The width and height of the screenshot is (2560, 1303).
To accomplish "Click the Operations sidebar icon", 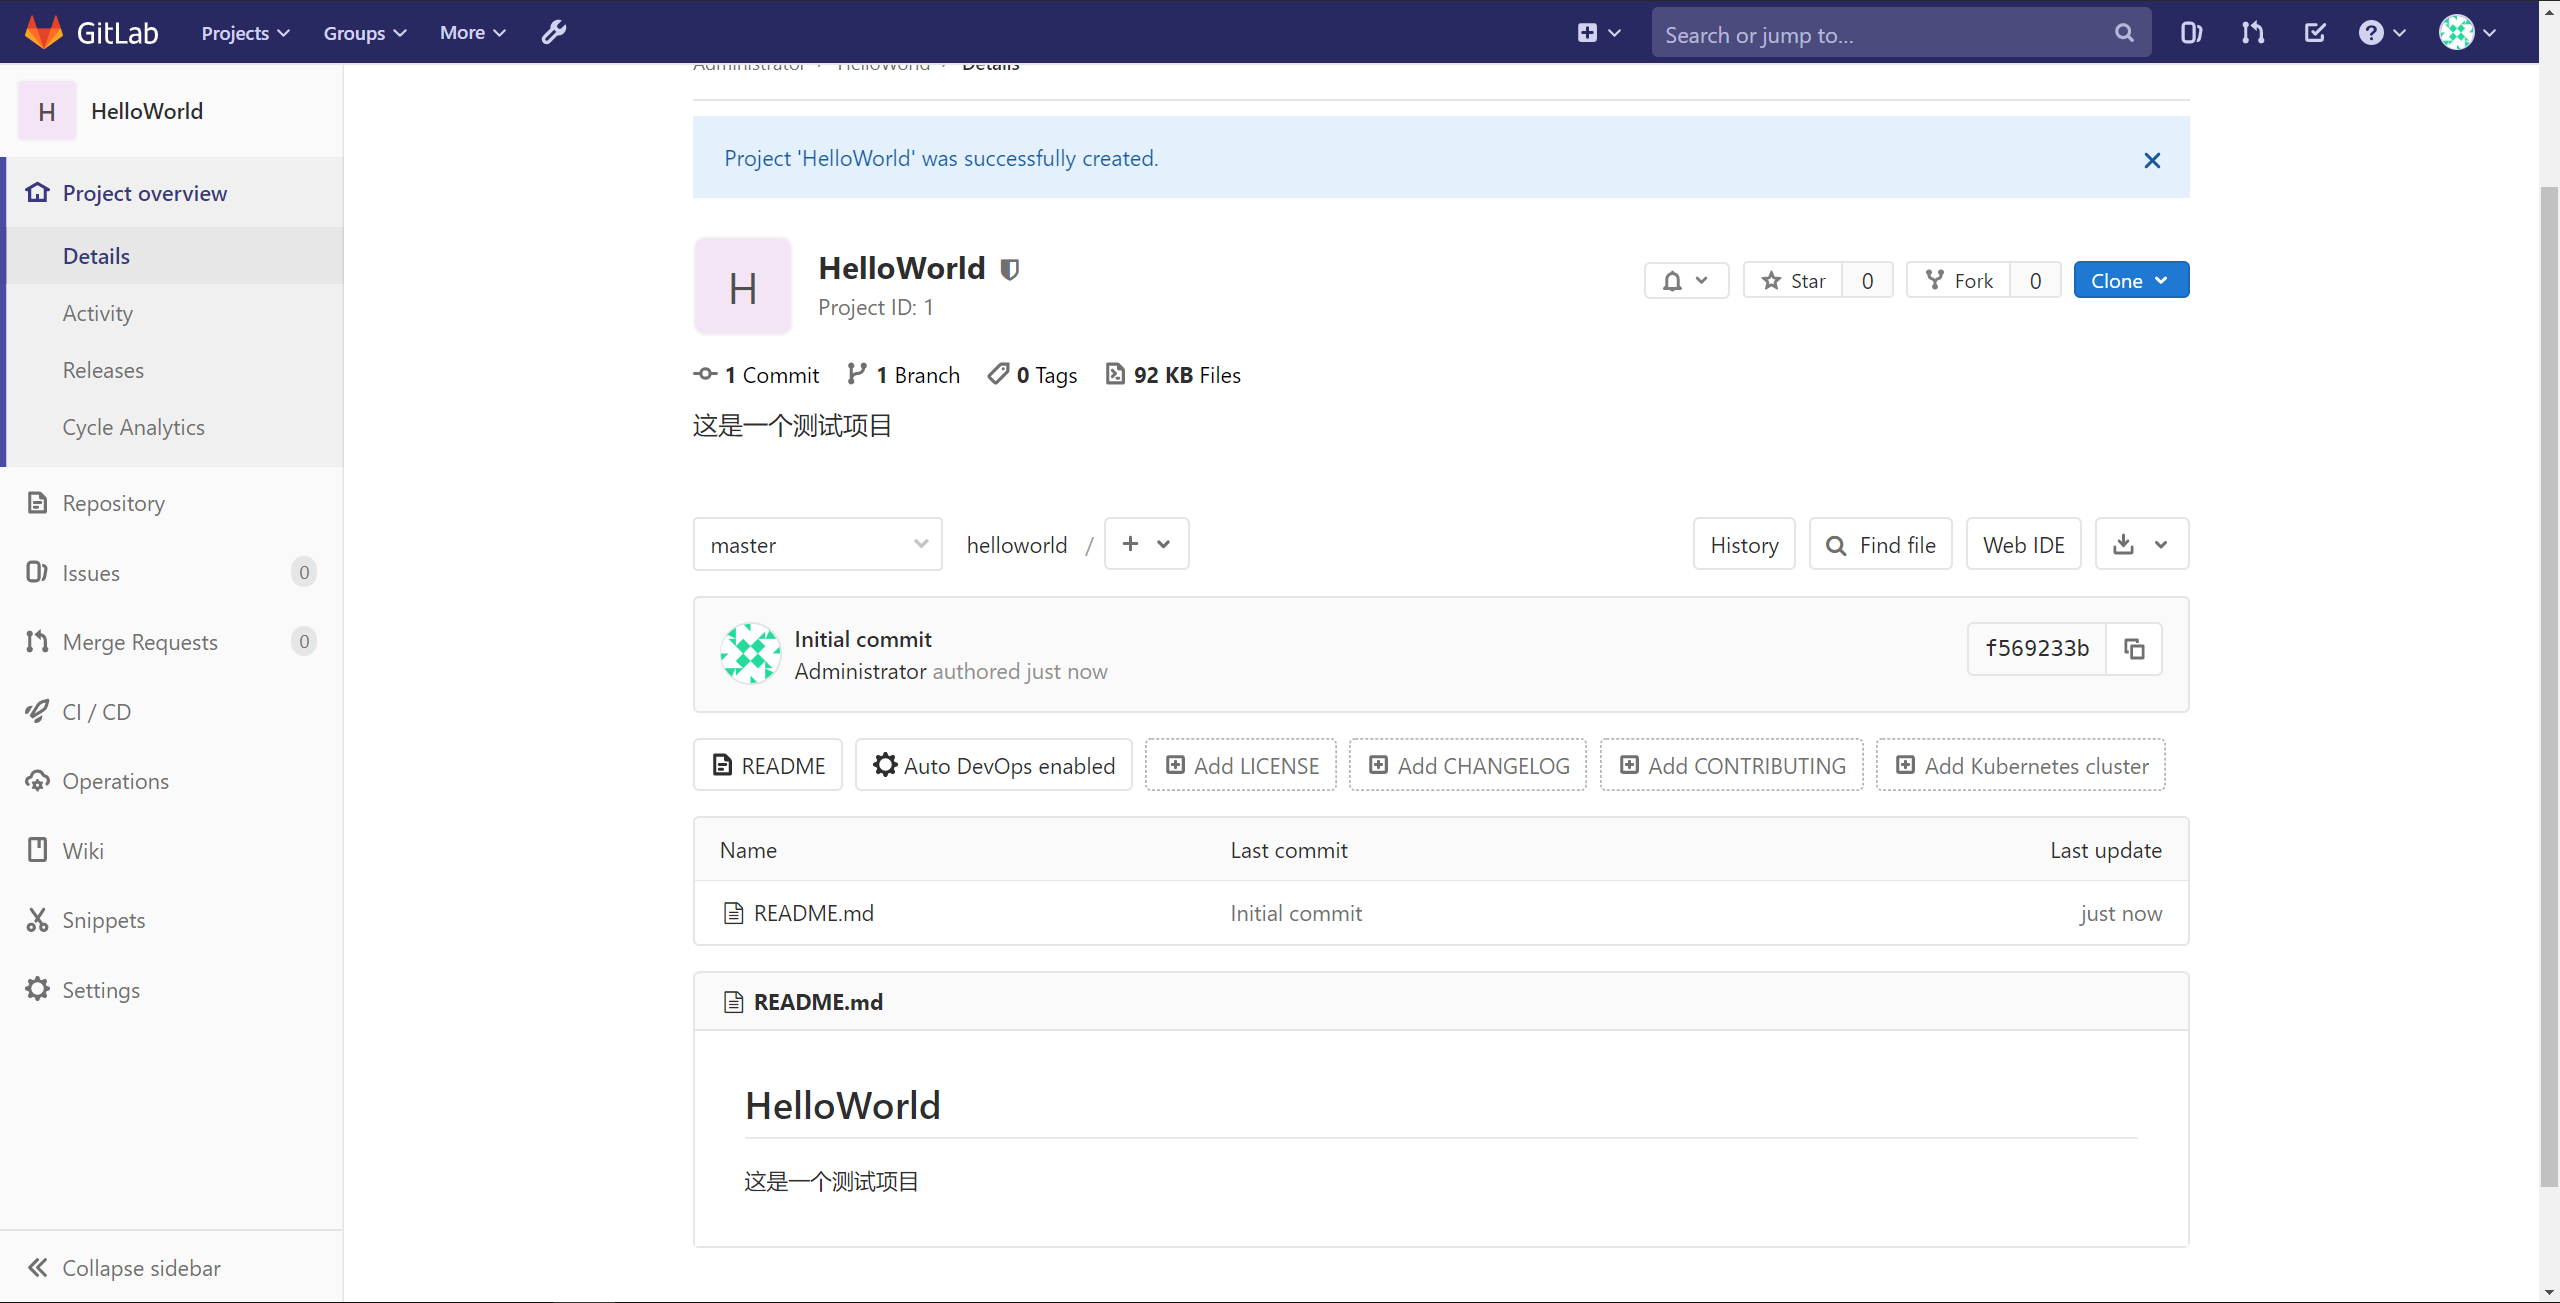I will [x=37, y=781].
